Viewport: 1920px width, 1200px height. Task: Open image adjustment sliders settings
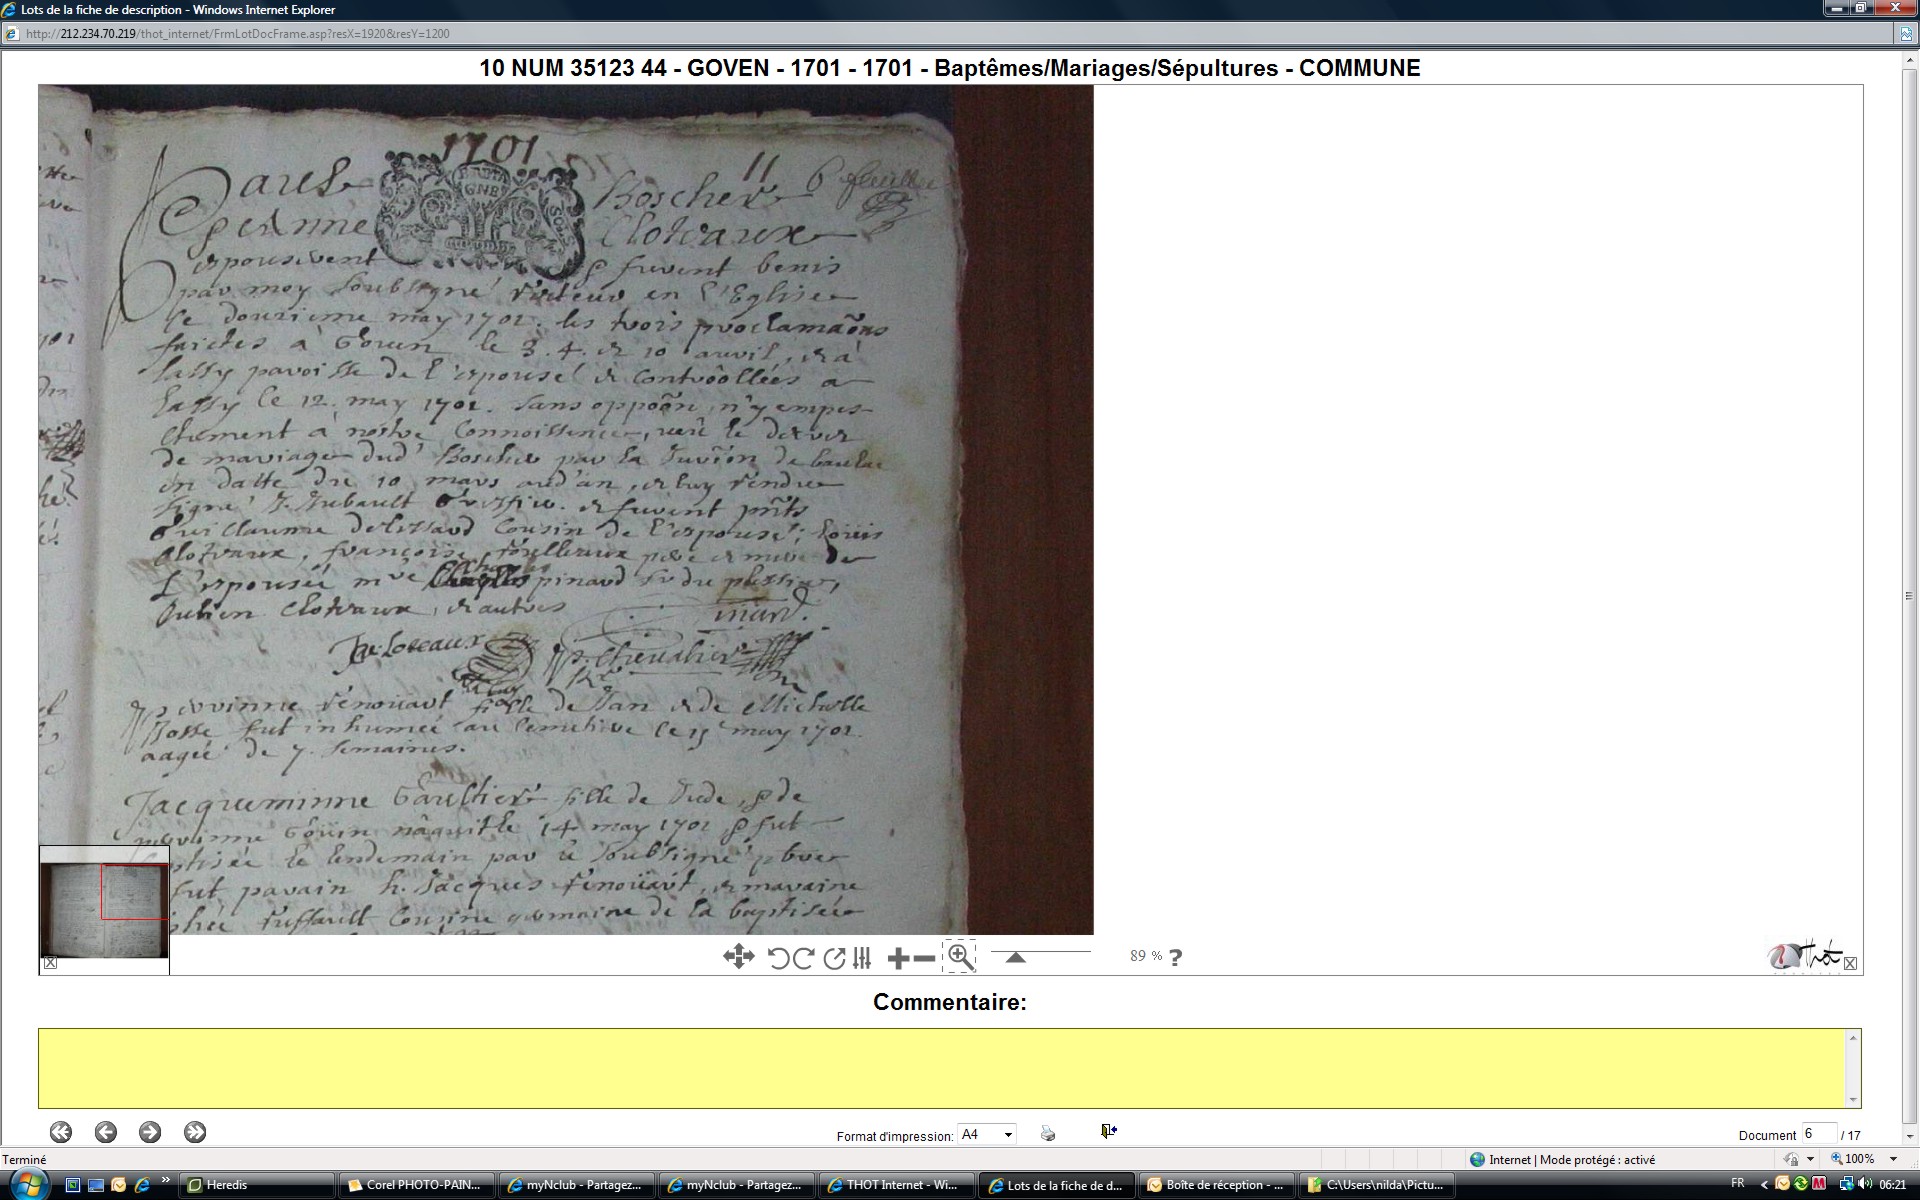(x=862, y=958)
